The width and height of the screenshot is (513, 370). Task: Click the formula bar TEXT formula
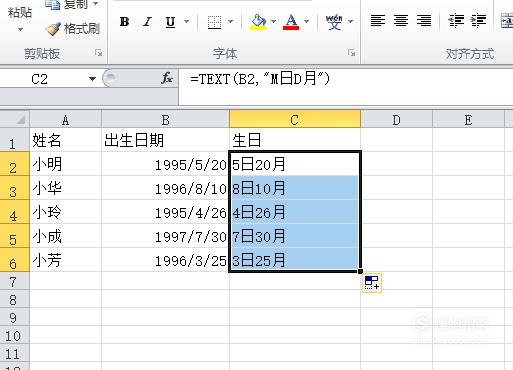pos(260,79)
